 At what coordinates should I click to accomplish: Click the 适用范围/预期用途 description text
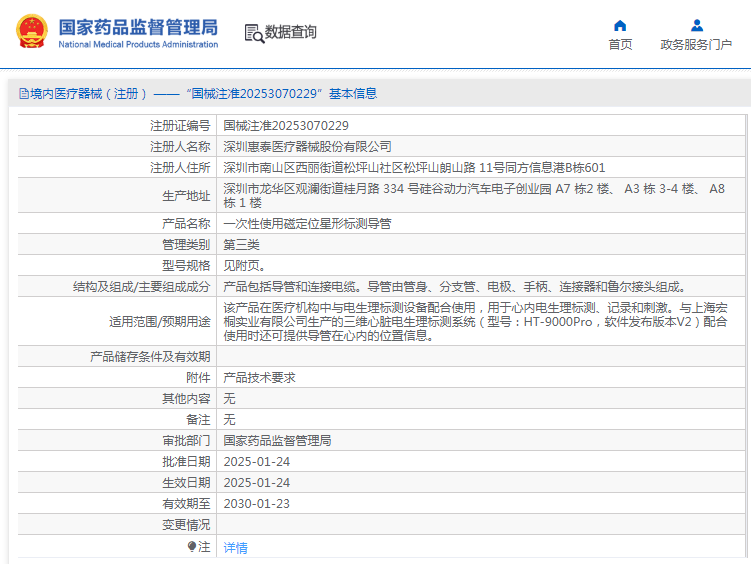coord(475,321)
